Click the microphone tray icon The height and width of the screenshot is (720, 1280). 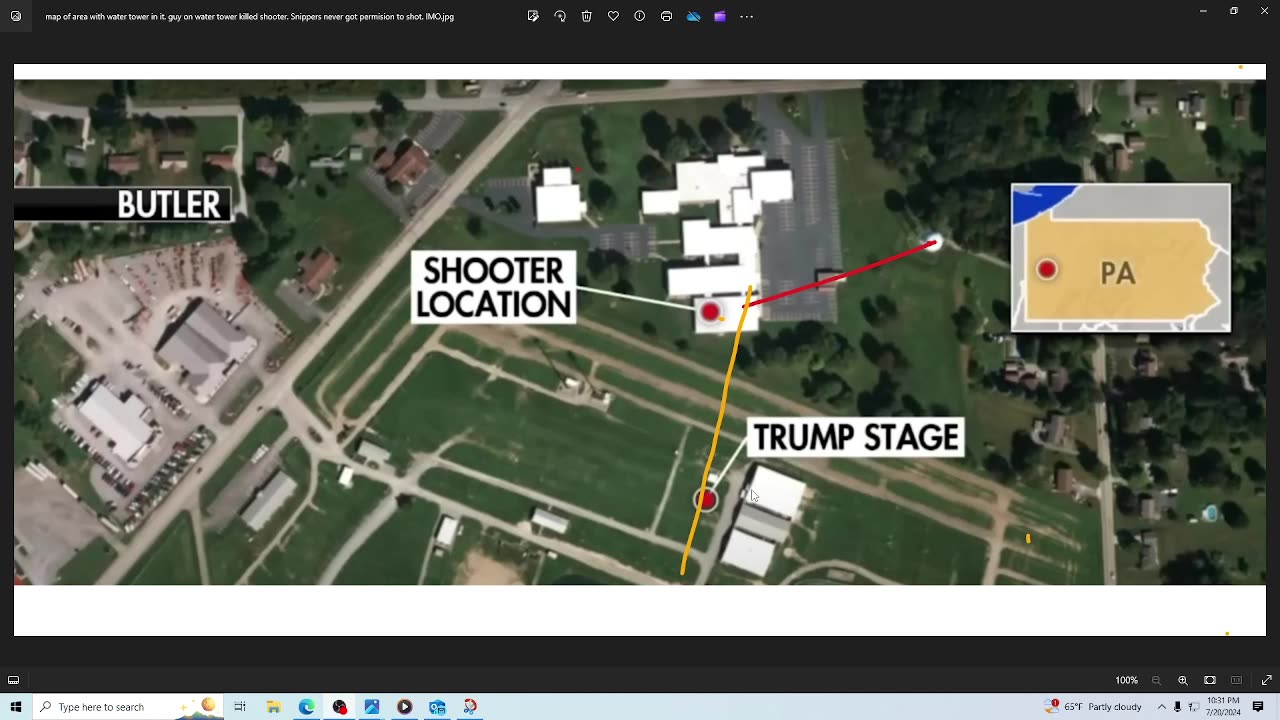[x=1177, y=707]
